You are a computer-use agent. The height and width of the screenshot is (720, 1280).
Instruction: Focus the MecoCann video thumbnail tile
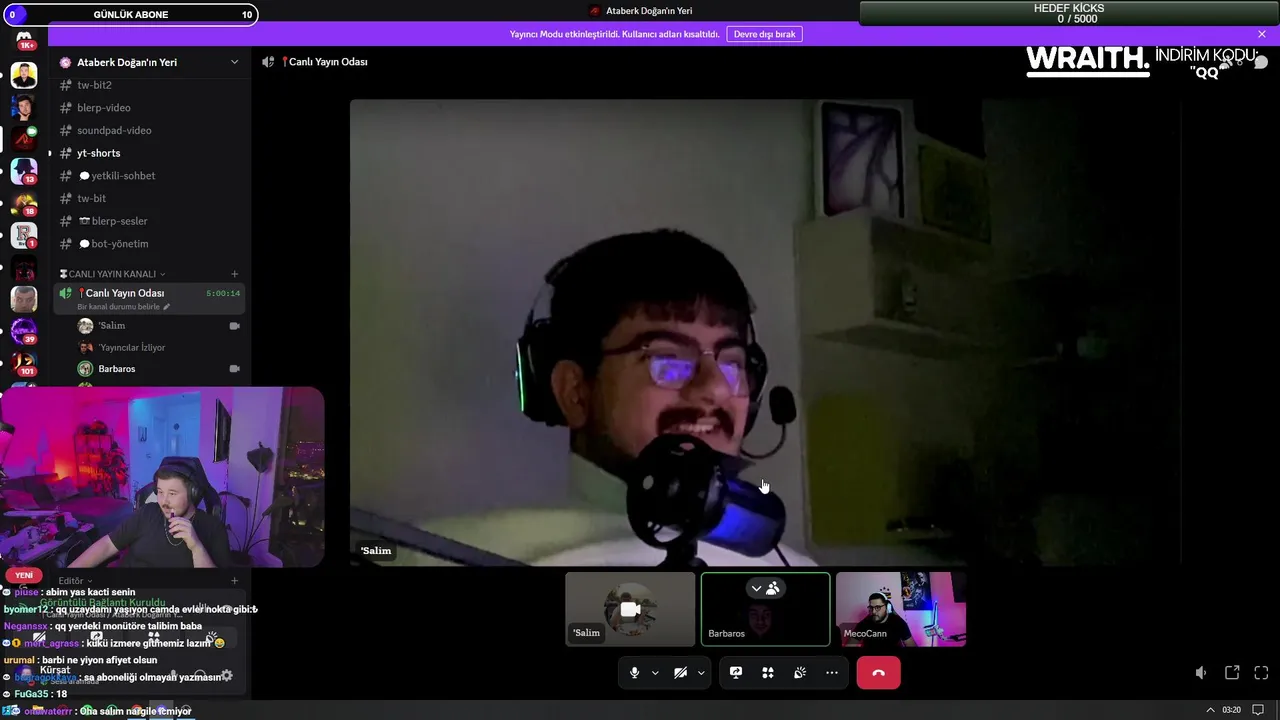tap(901, 609)
